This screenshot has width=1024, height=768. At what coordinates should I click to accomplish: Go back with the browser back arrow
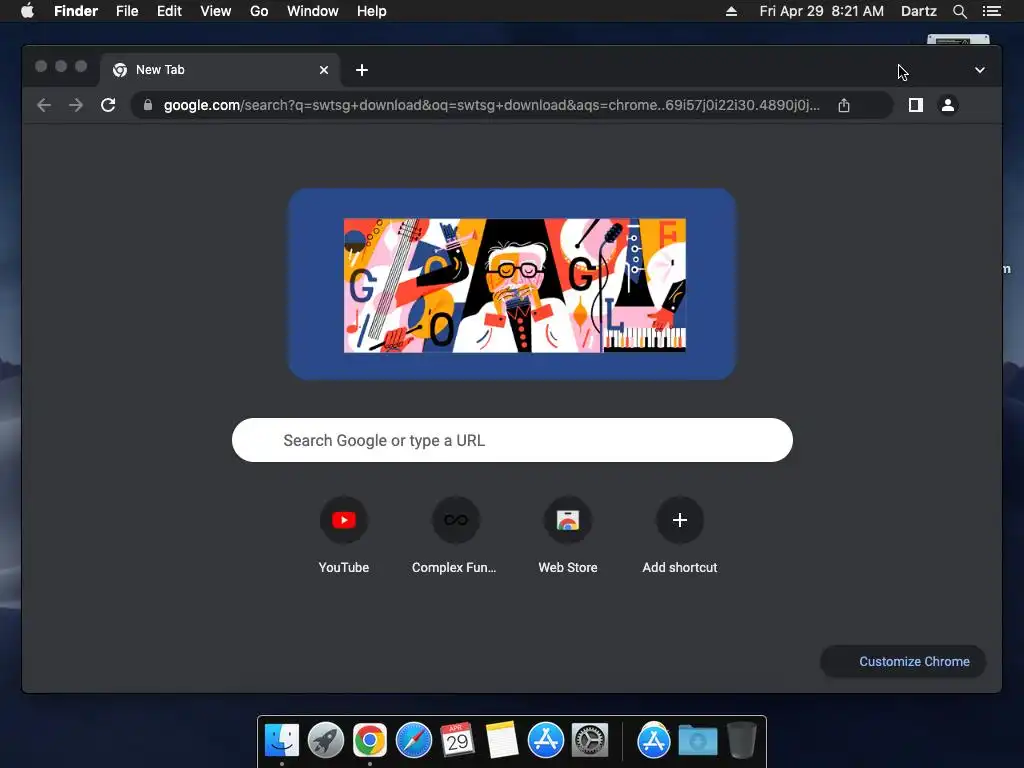coord(44,105)
